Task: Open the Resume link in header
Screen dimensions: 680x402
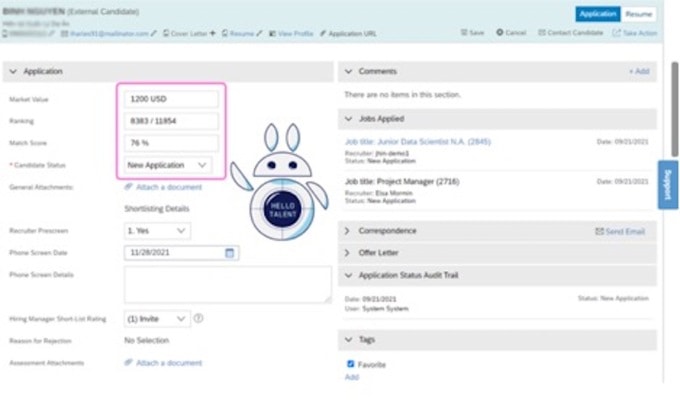Action: coord(242,33)
